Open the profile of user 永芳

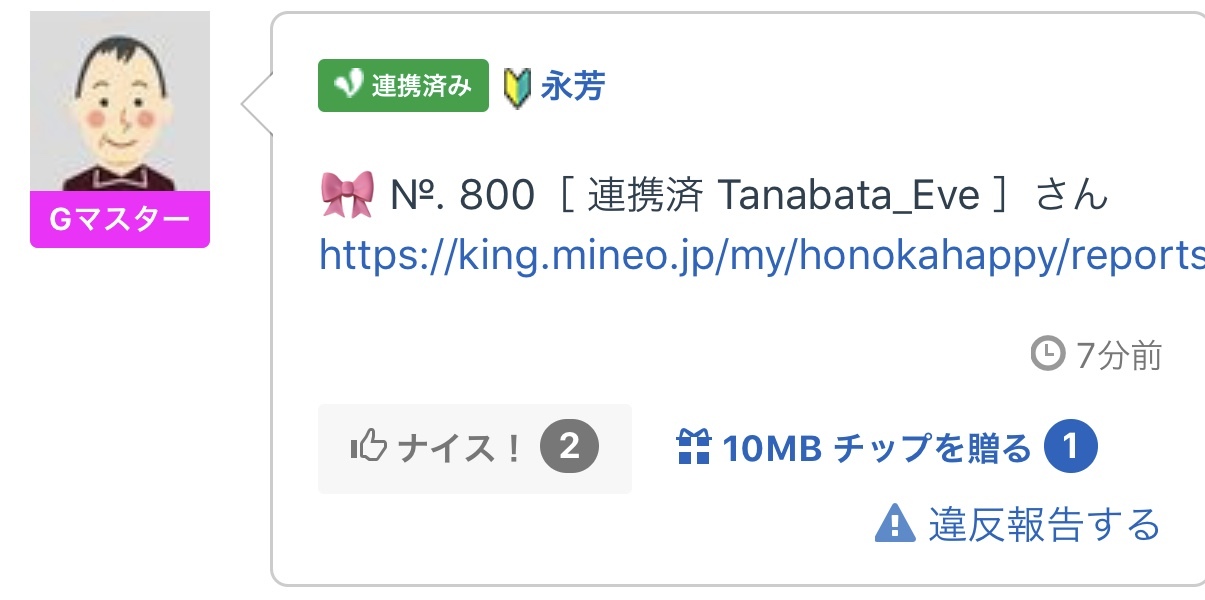click(x=573, y=87)
